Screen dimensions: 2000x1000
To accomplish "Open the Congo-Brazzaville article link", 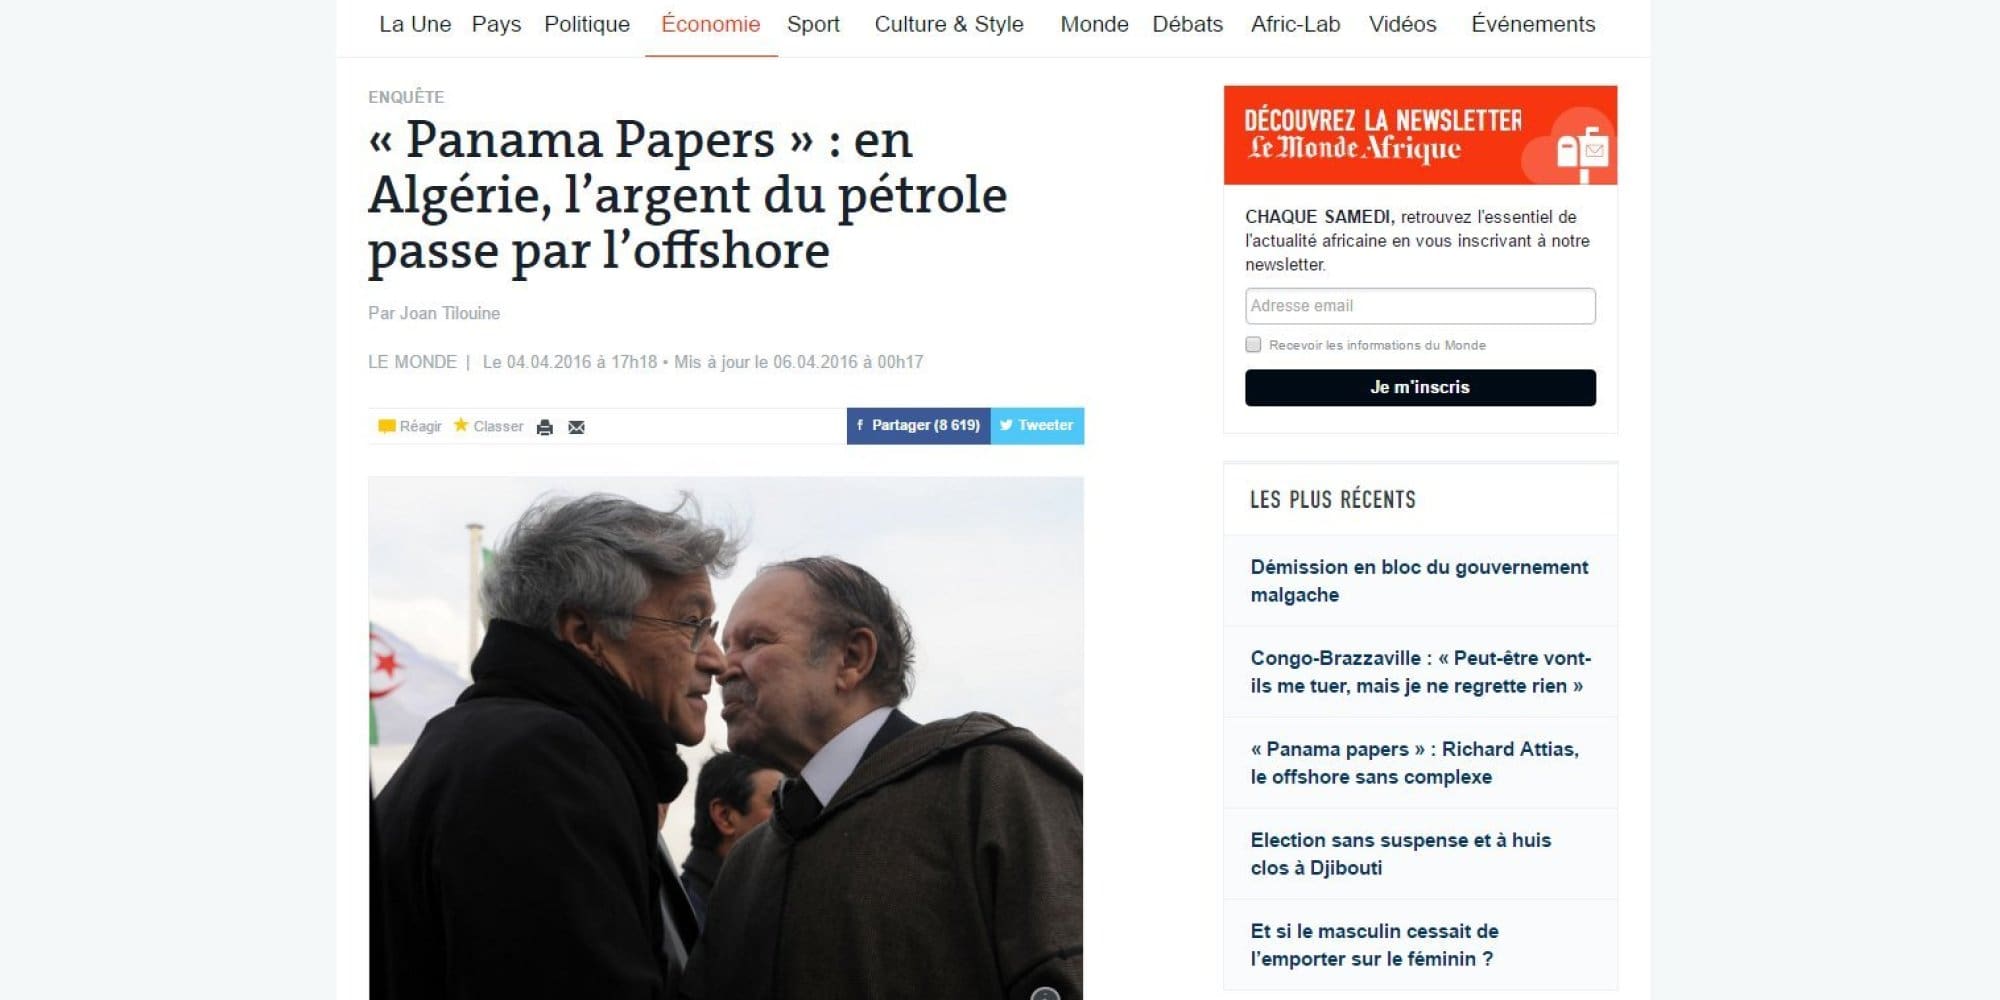I will 1420,671.
